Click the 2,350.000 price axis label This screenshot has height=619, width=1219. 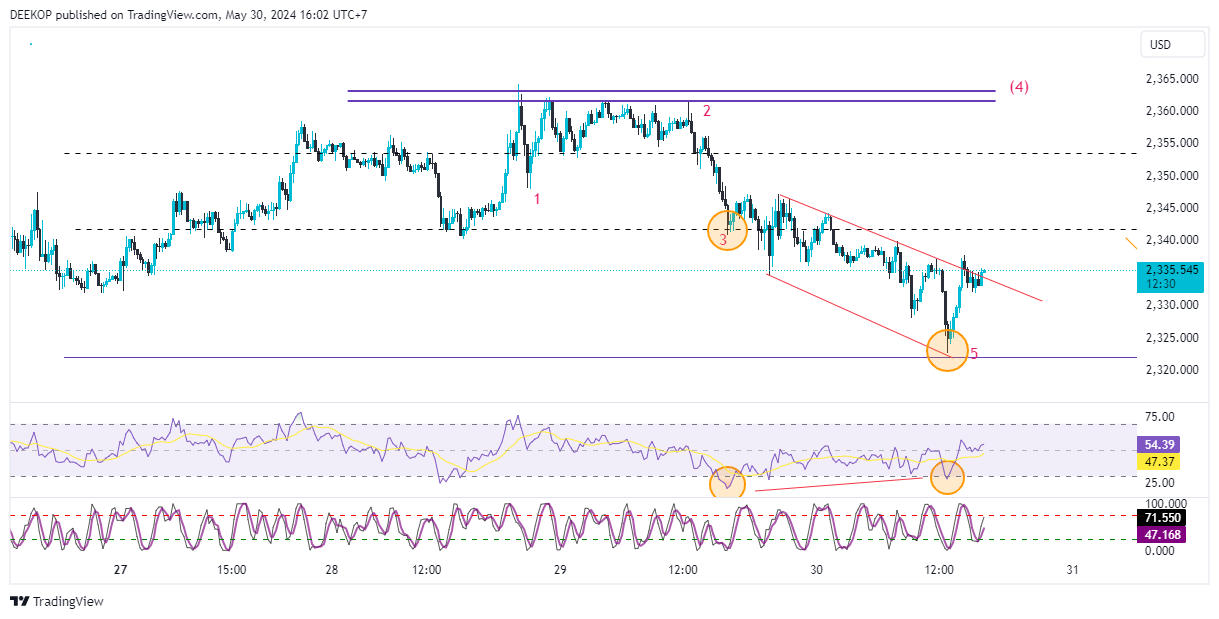pos(1173,176)
